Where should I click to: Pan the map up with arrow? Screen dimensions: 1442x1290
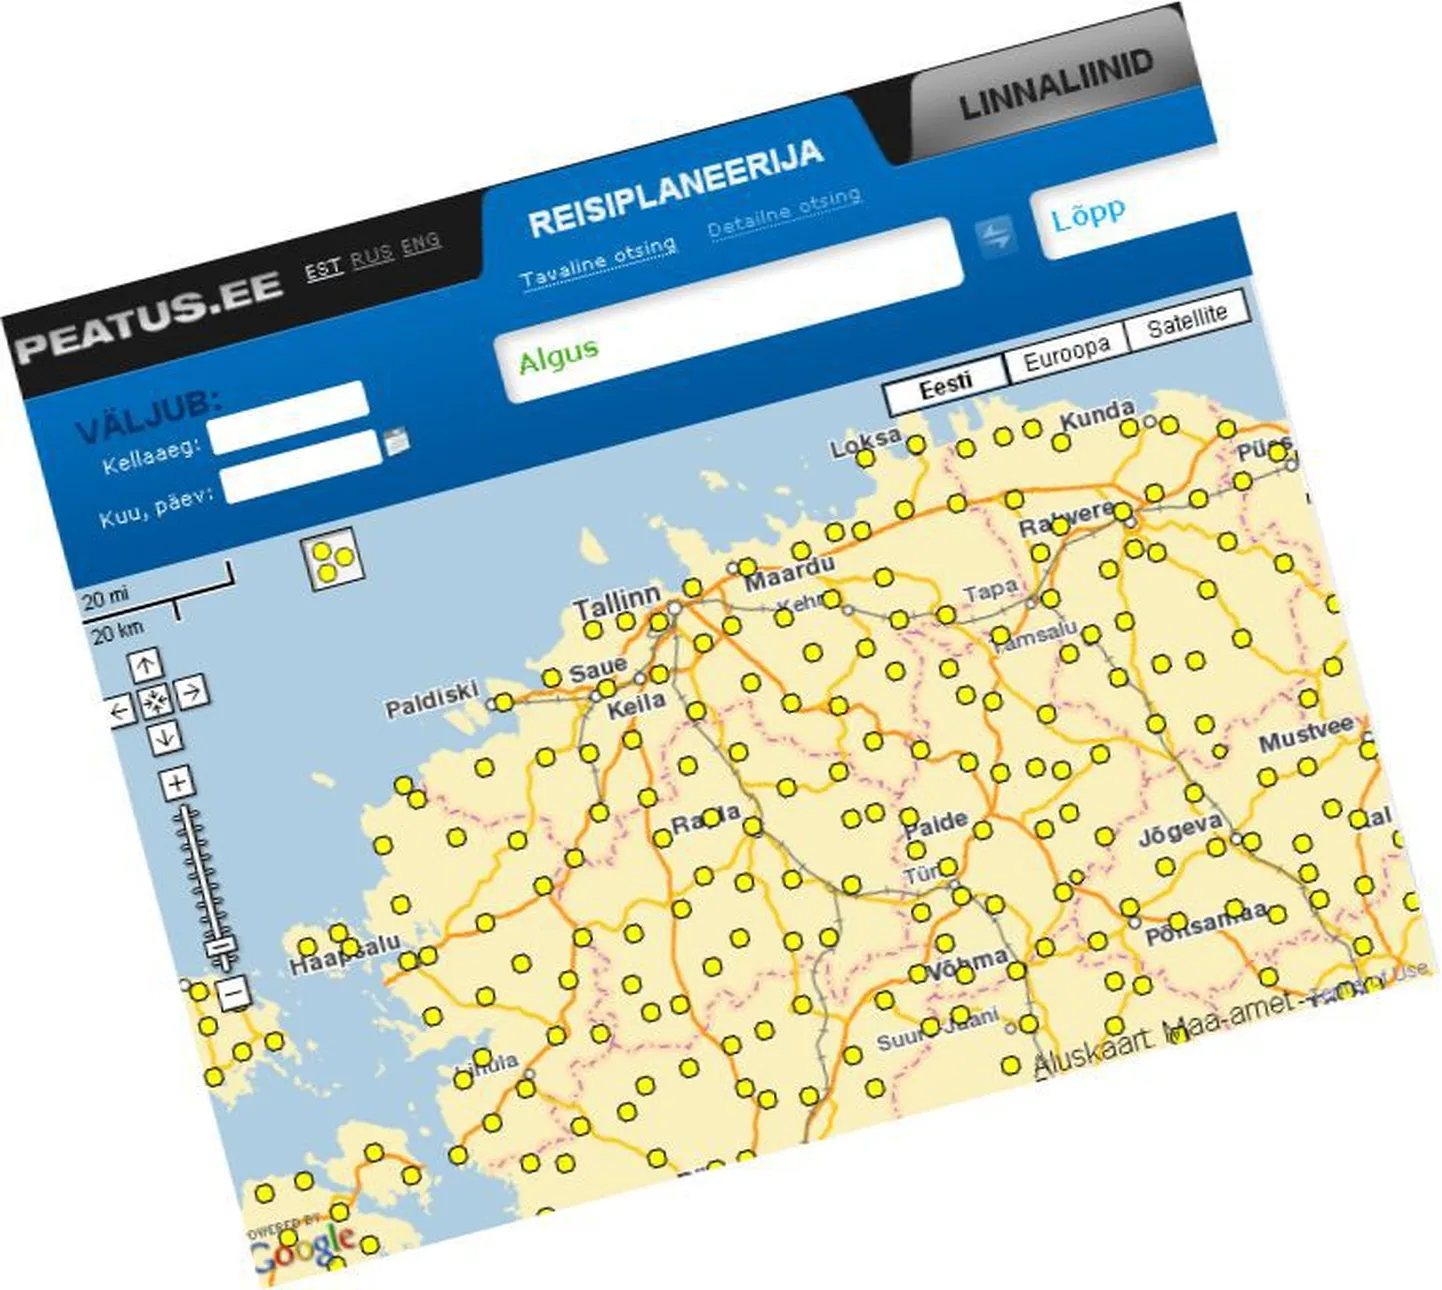(146, 666)
